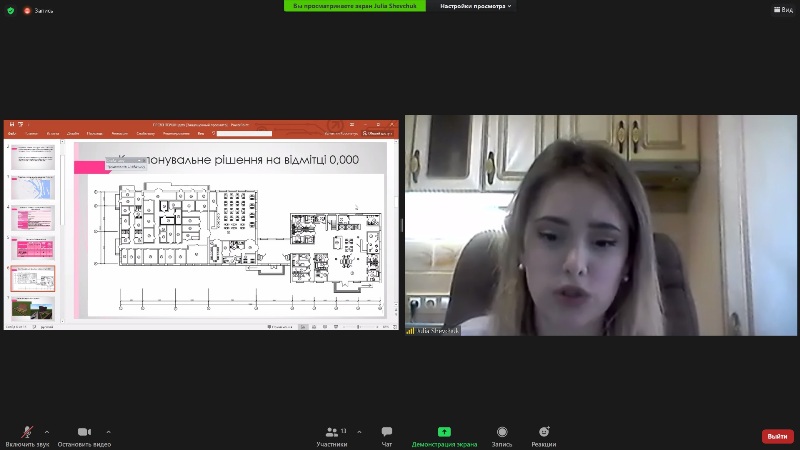Open Анимация ribbon tab in PowerPoint
Viewport: 800px width, 450px height.
click(119, 134)
